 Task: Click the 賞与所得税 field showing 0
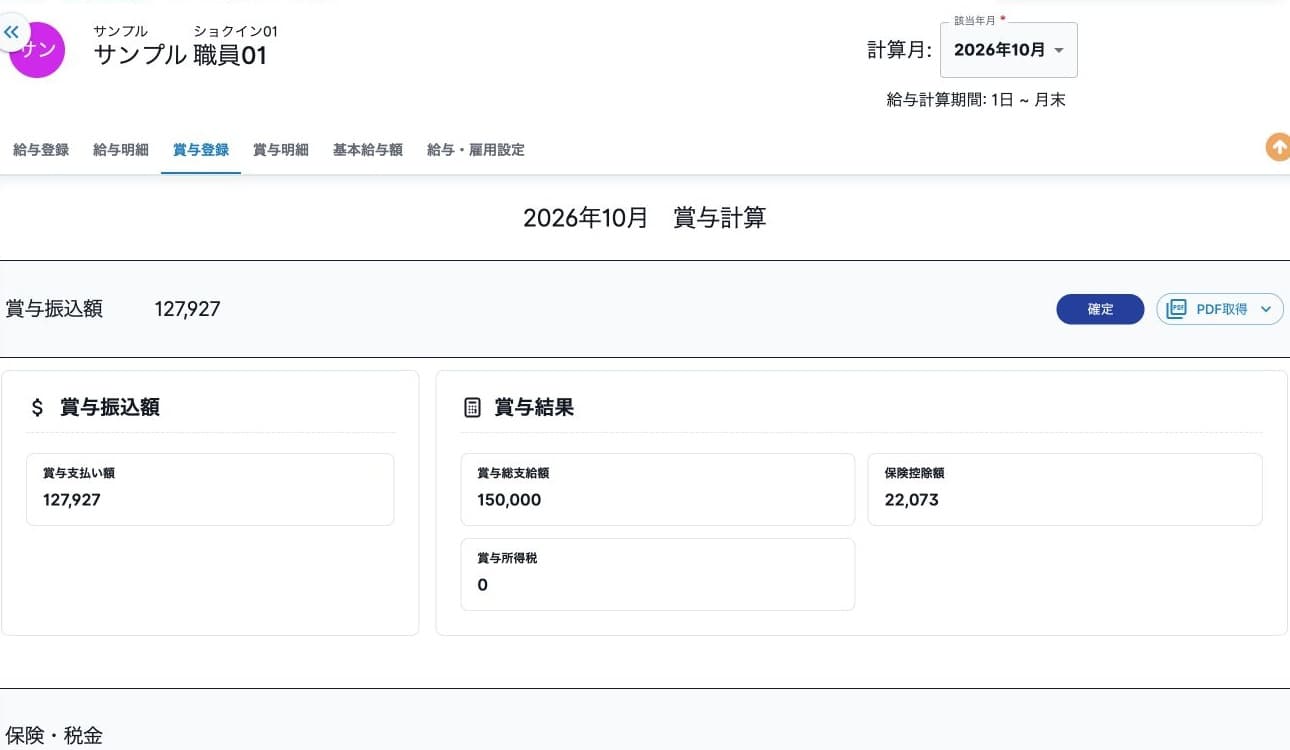657,574
